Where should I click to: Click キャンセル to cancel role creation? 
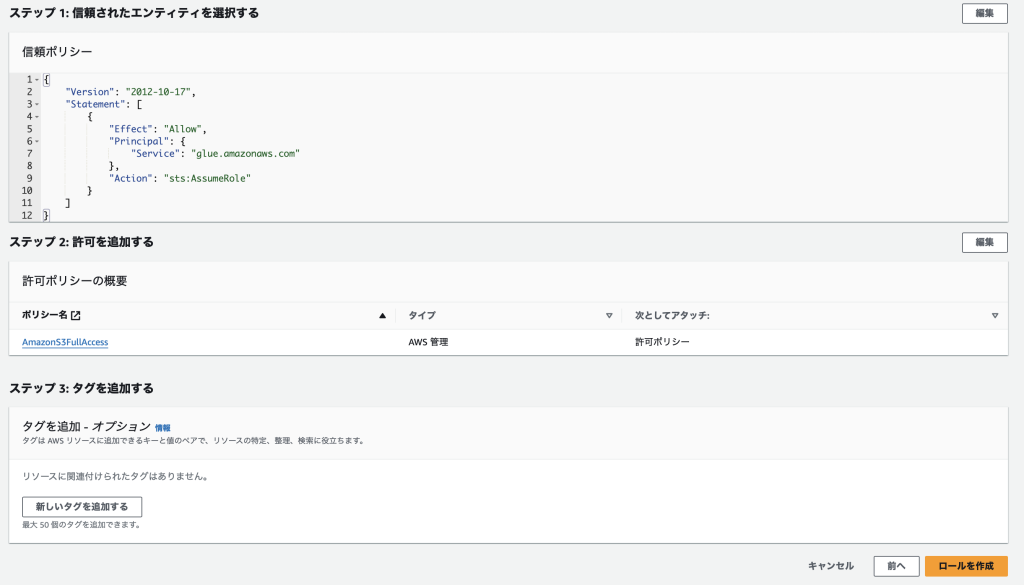pos(830,566)
